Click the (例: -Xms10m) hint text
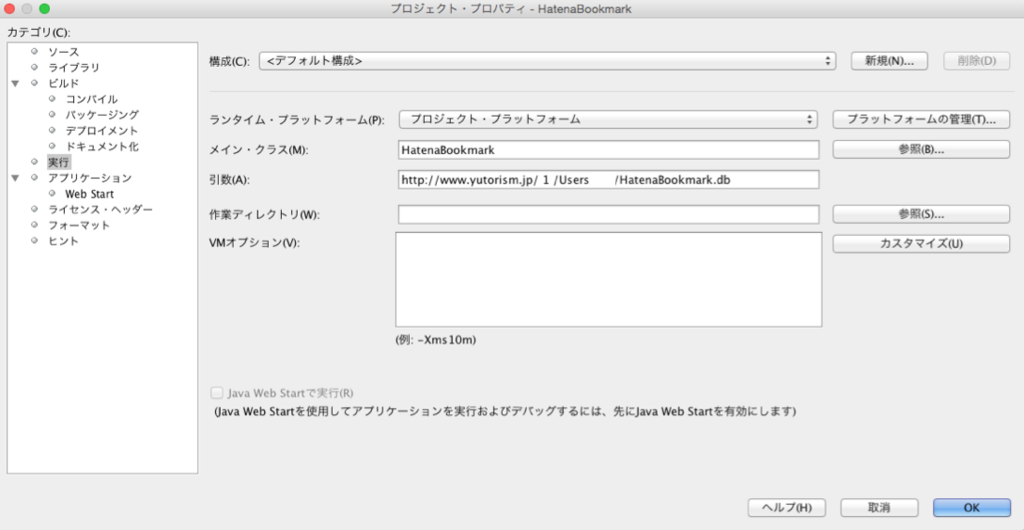This screenshot has width=1024, height=530. (436, 340)
